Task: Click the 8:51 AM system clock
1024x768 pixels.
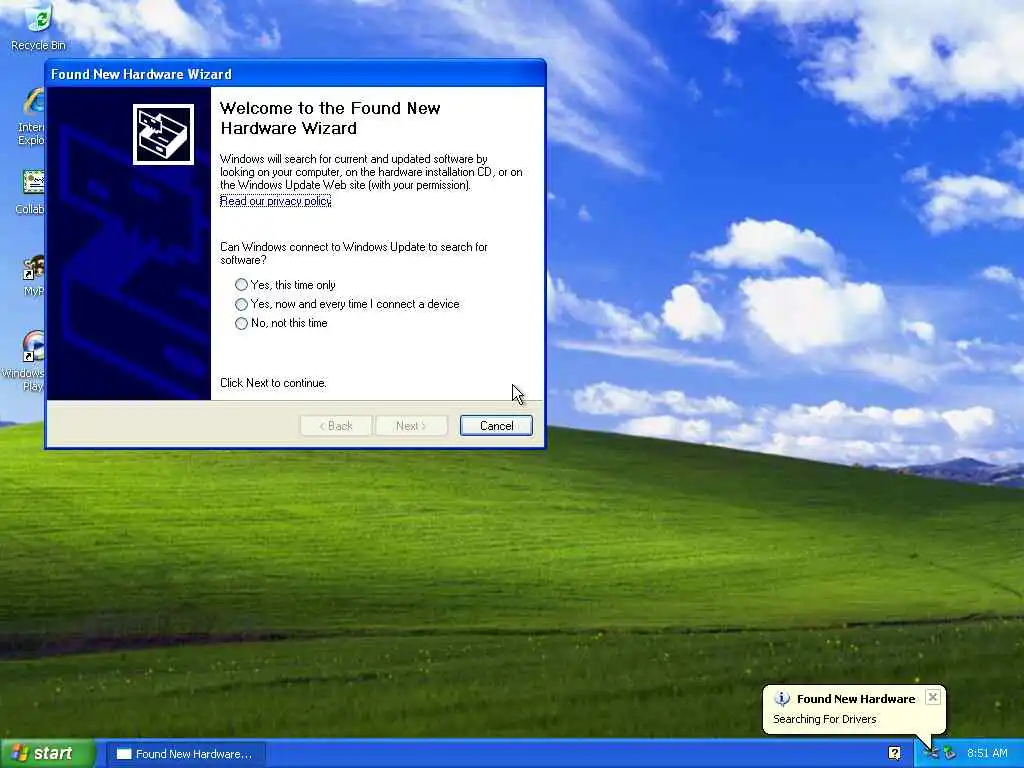Action: pos(987,753)
